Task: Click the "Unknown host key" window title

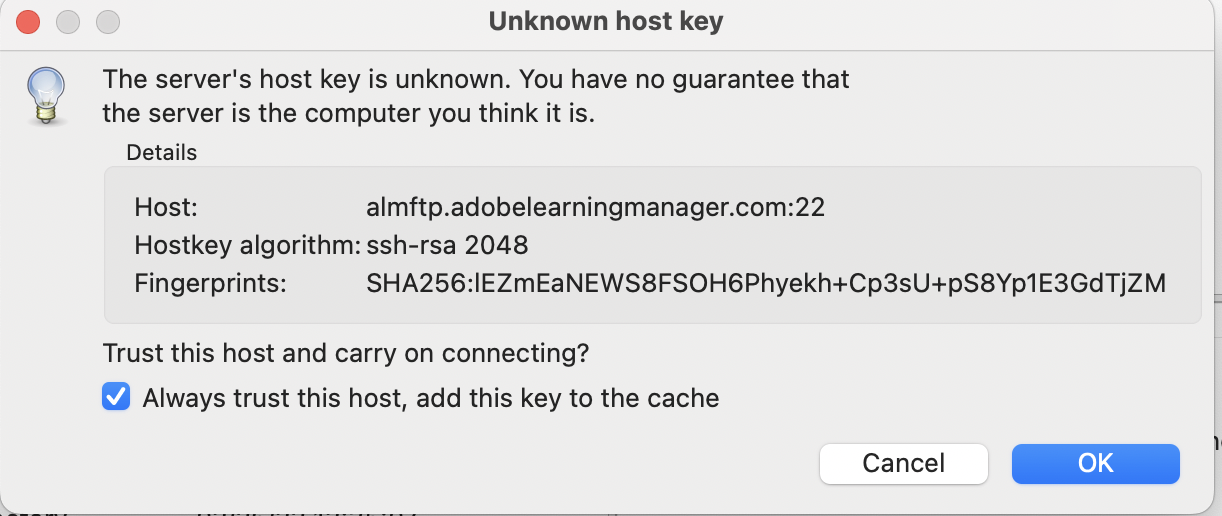Action: click(605, 21)
